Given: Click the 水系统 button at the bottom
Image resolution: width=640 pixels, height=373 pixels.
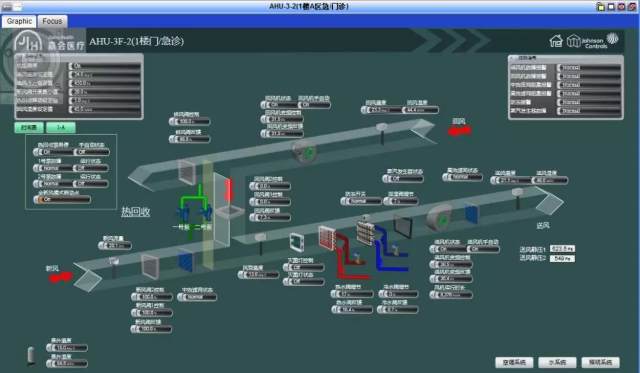Looking at the screenshot, I should point(557,362).
